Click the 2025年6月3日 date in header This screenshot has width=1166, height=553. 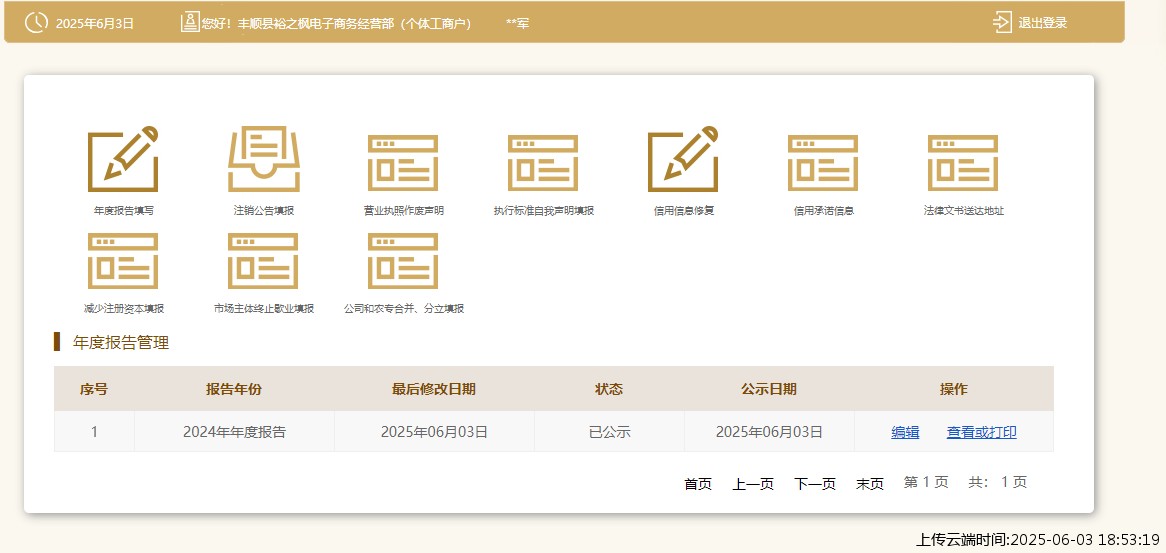pyautogui.click(x=94, y=23)
